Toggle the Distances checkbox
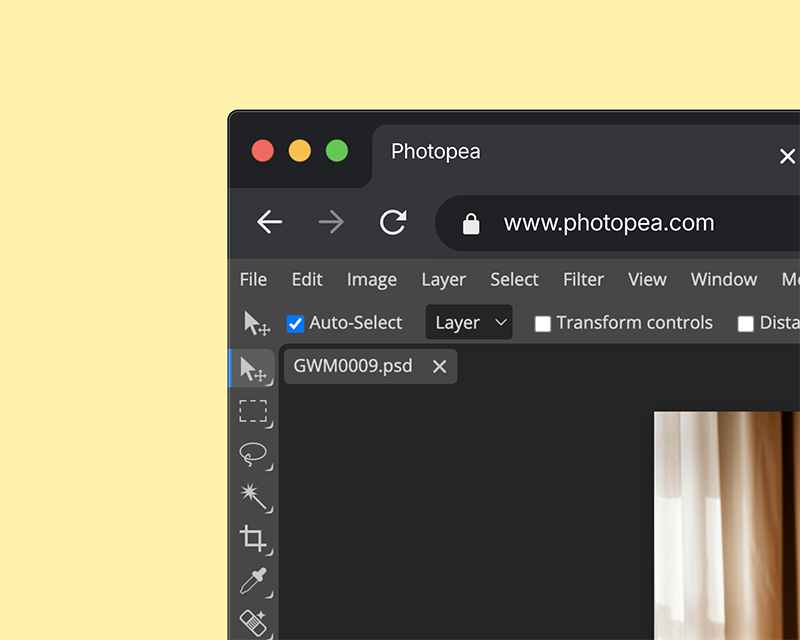Image resolution: width=800 pixels, height=640 pixels. click(745, 324)
